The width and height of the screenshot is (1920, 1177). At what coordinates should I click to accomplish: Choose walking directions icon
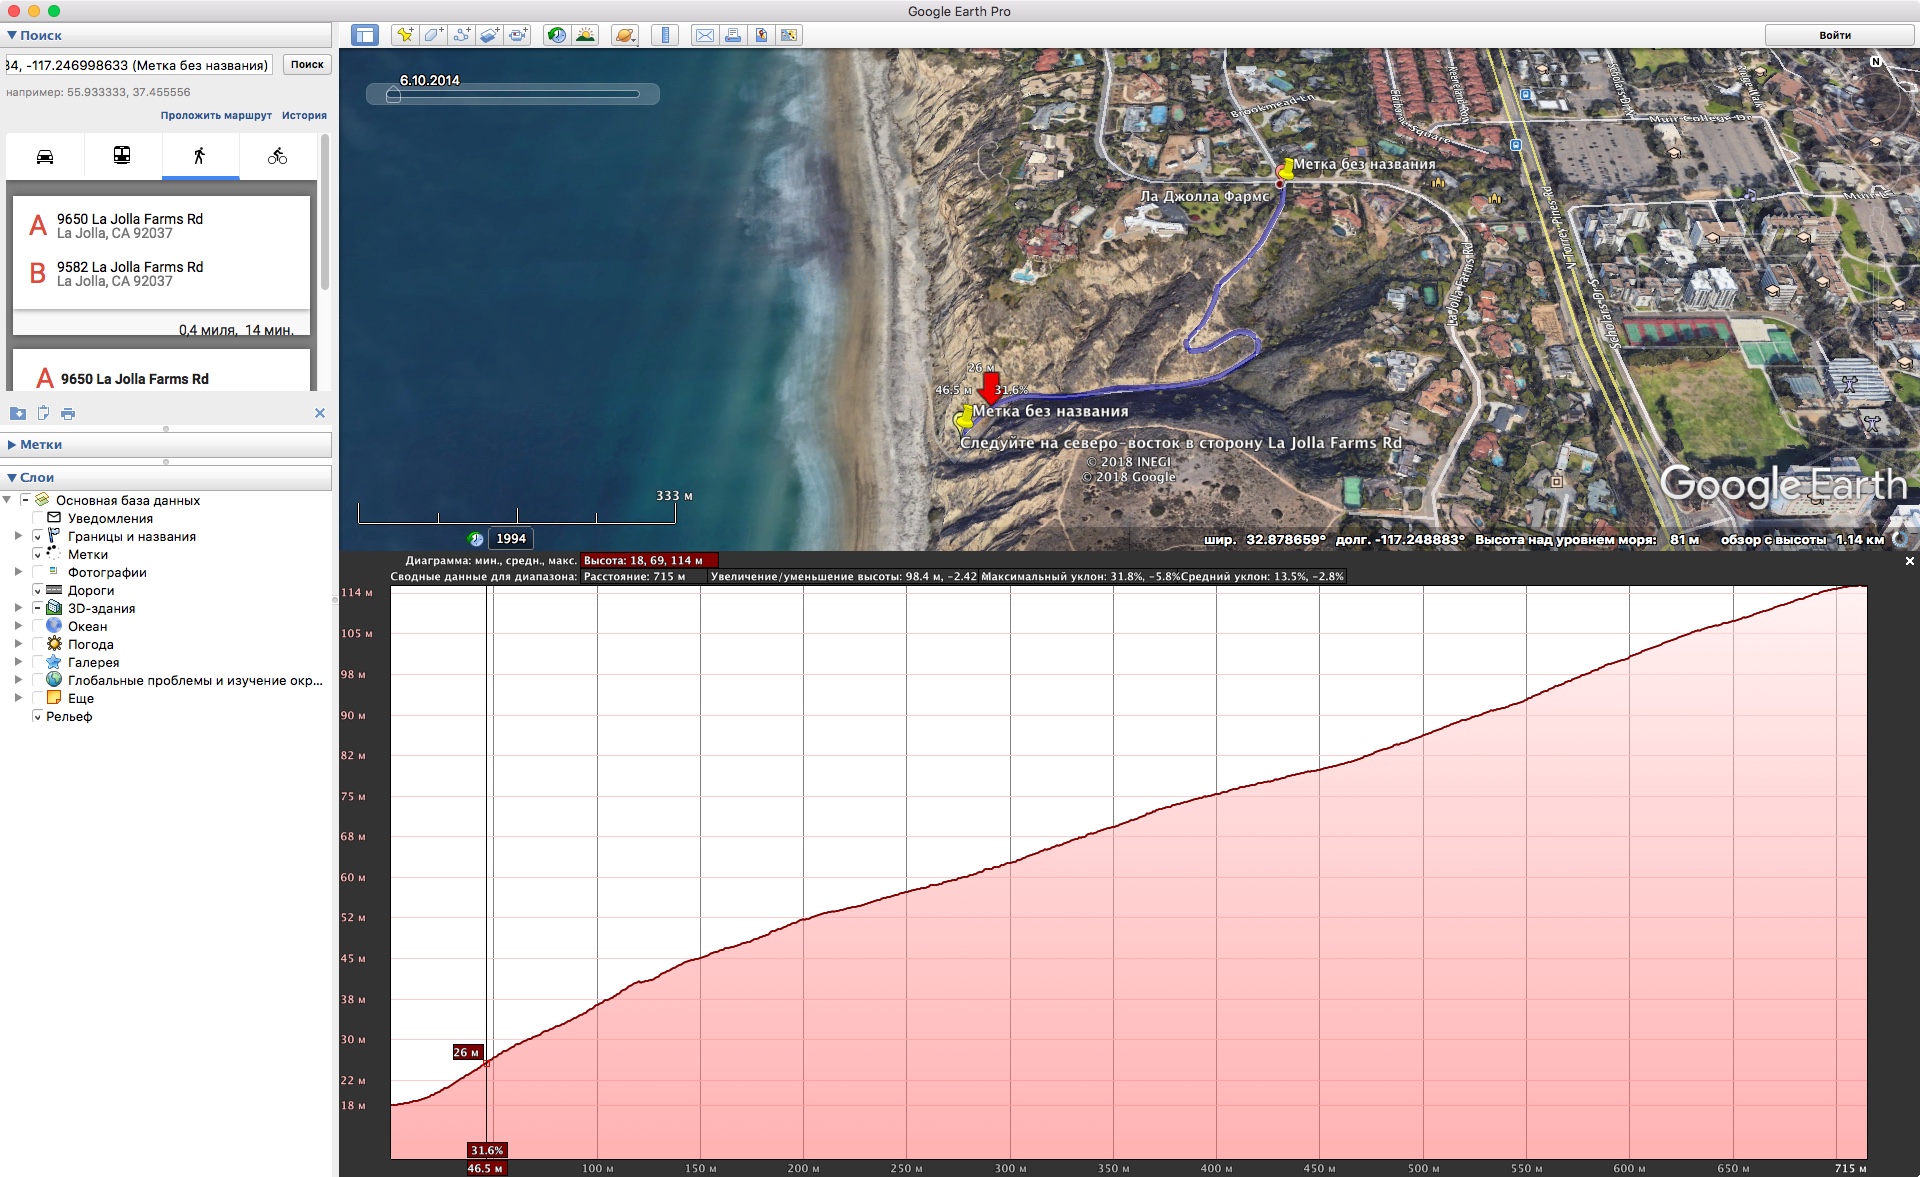pos(200,156)
